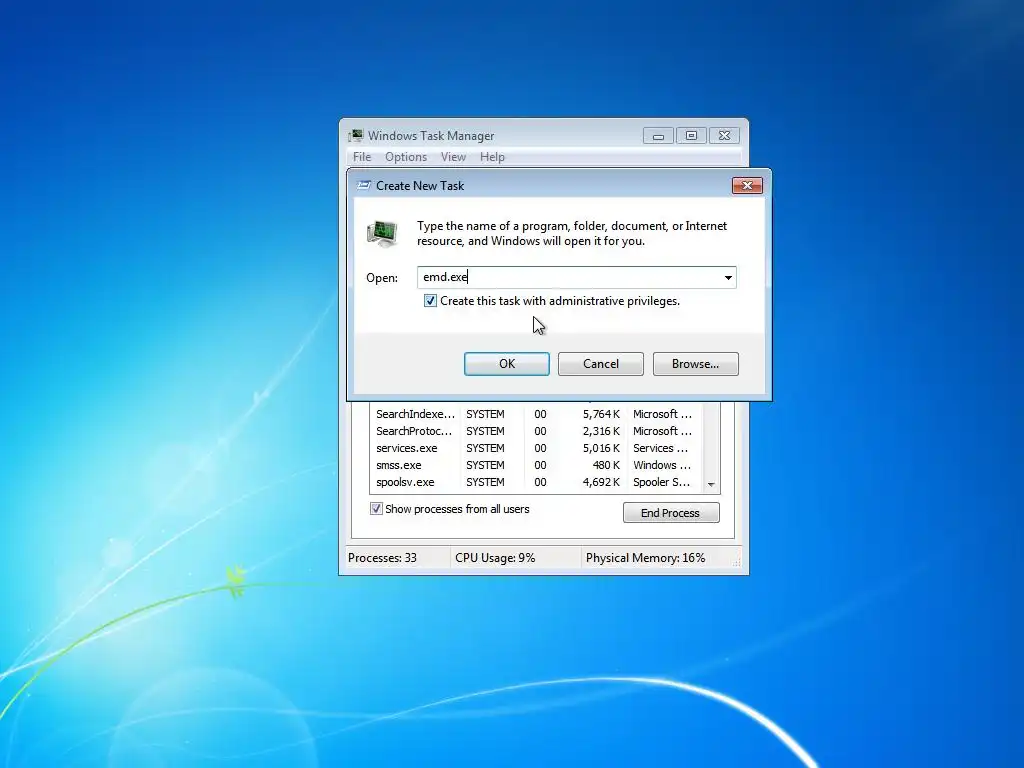This screenshot has width=1024, height=768.
Task: Minimize the Windows Task Manager window
Action: (658, 136)
